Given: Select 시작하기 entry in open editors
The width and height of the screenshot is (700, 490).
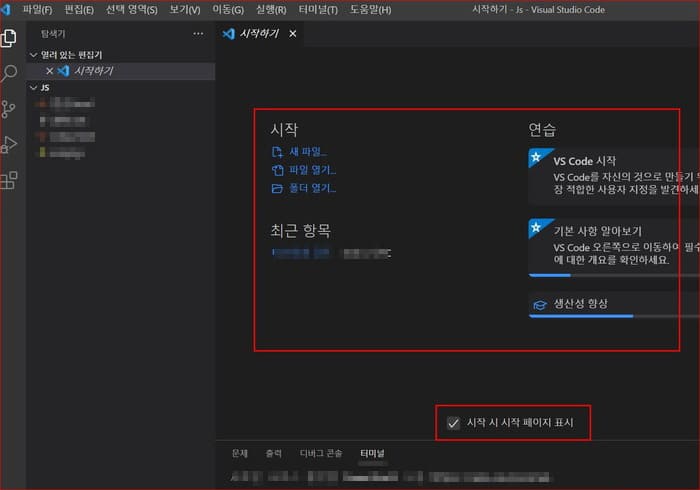Looking at the screenshot, I should [121, 71].
